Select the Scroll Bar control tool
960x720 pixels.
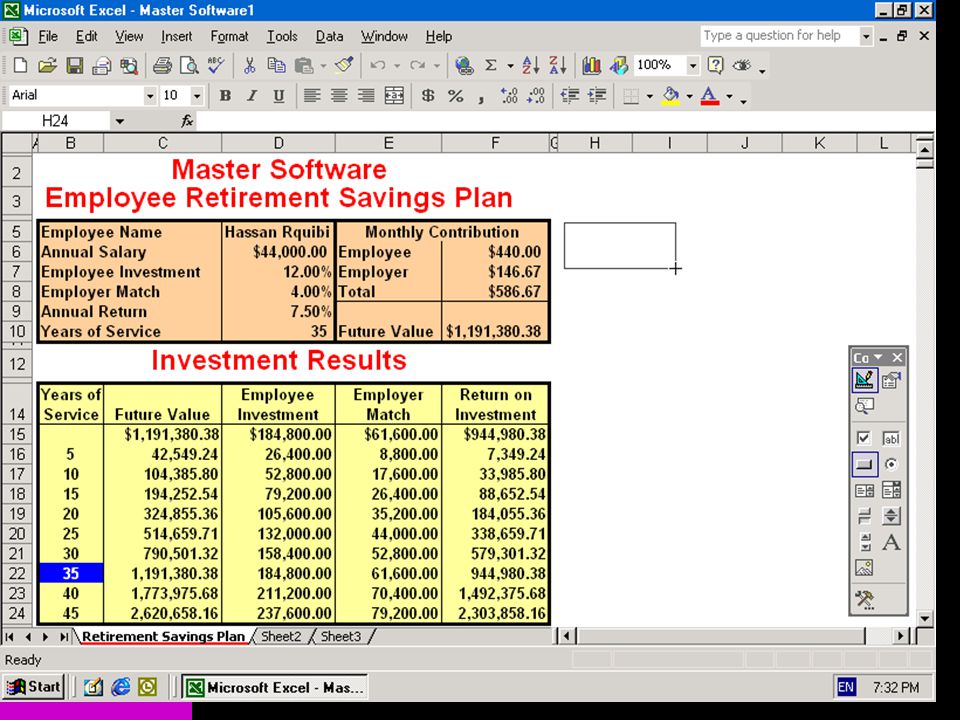pos(864,542)
